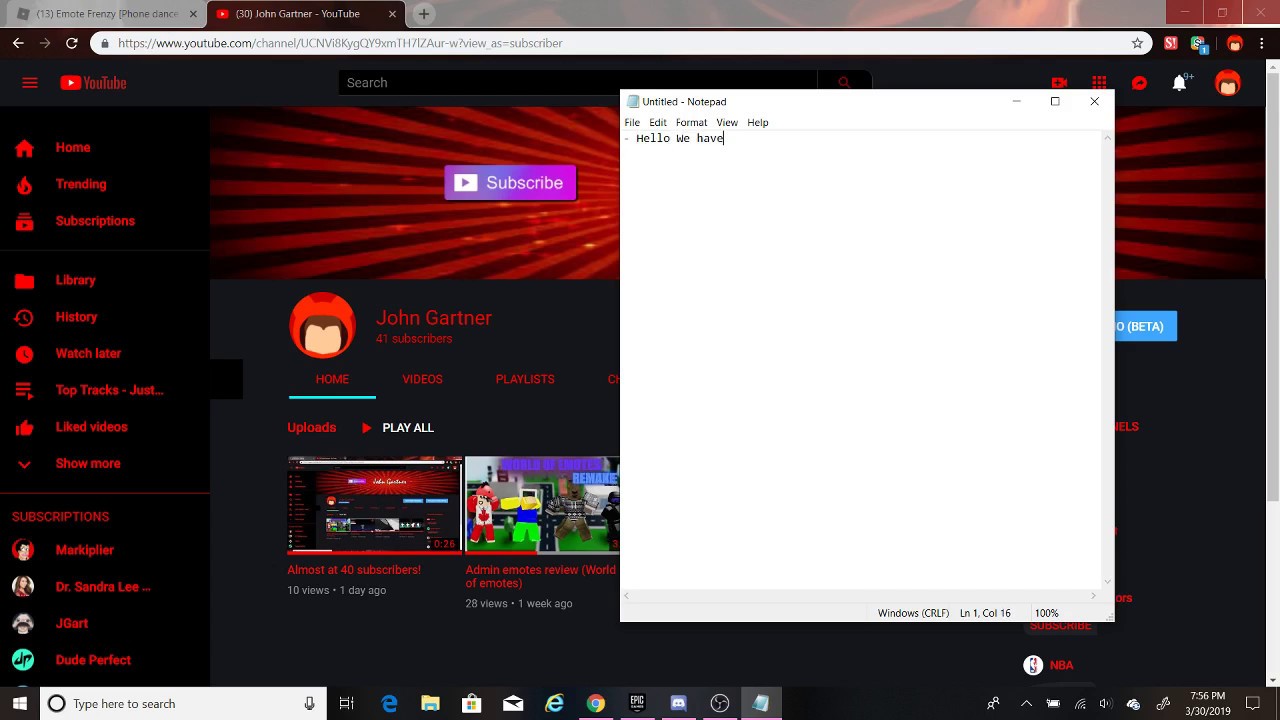Open the Almost at 40 subscribers video thumbnail
Screen dimensions: 1280x720
[x=375, y=504]
